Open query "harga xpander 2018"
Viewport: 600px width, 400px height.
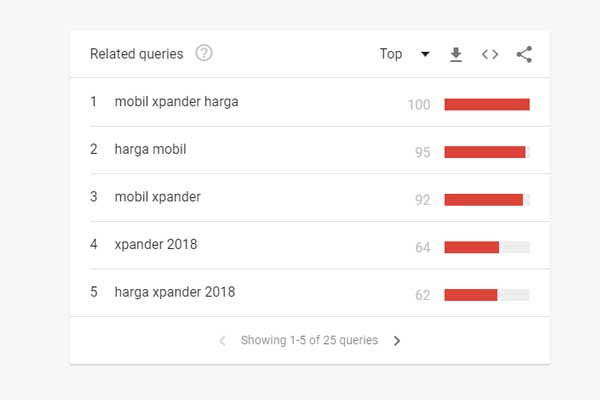pos(175,292)
